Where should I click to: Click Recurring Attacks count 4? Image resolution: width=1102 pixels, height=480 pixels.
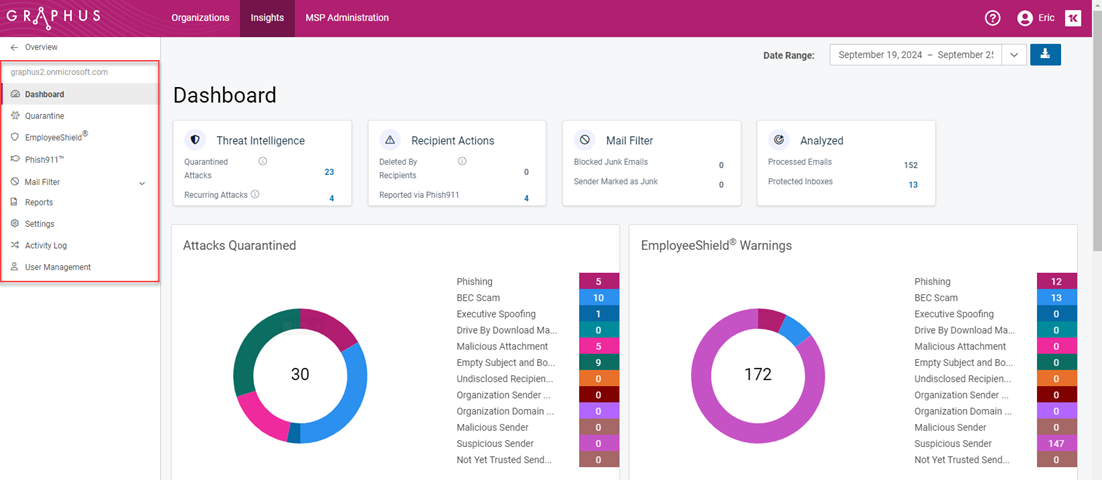point(332,198)
